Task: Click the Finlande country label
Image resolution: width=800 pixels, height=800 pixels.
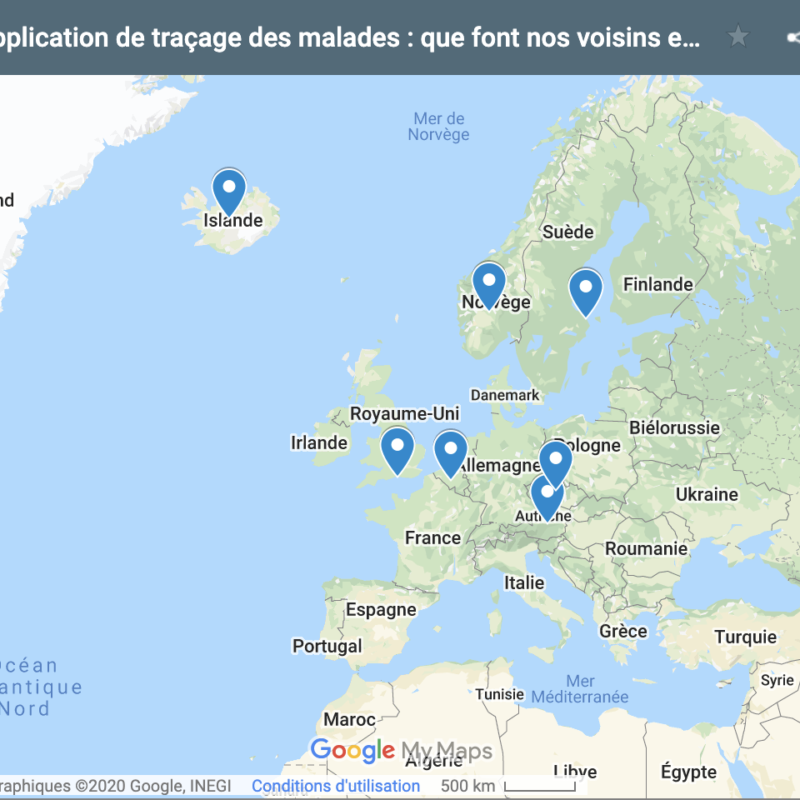Action: 657,285
